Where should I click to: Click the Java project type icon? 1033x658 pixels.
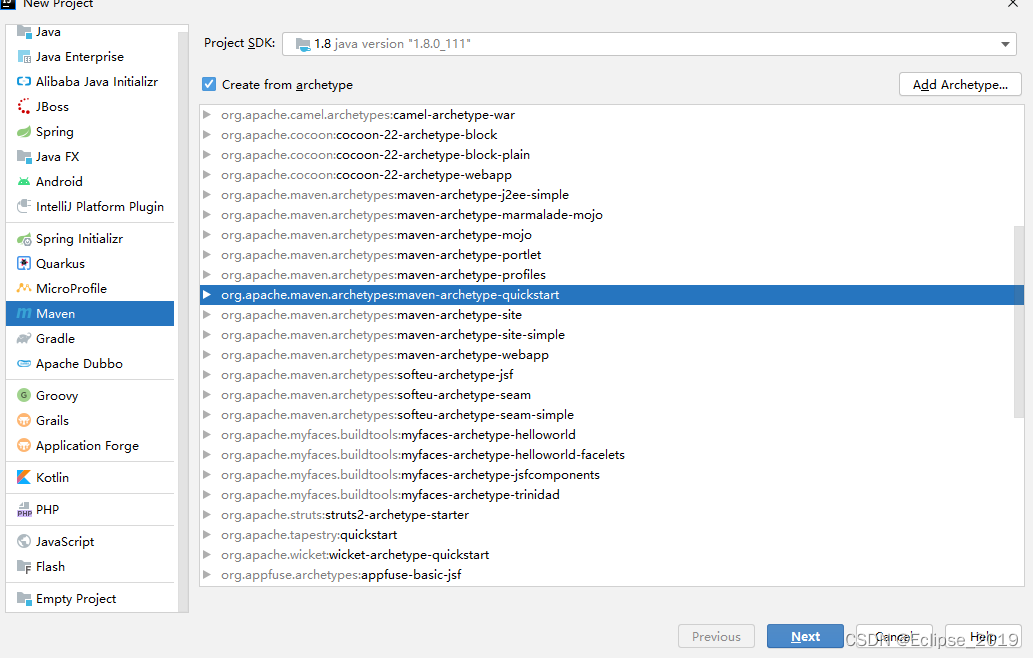24,32
